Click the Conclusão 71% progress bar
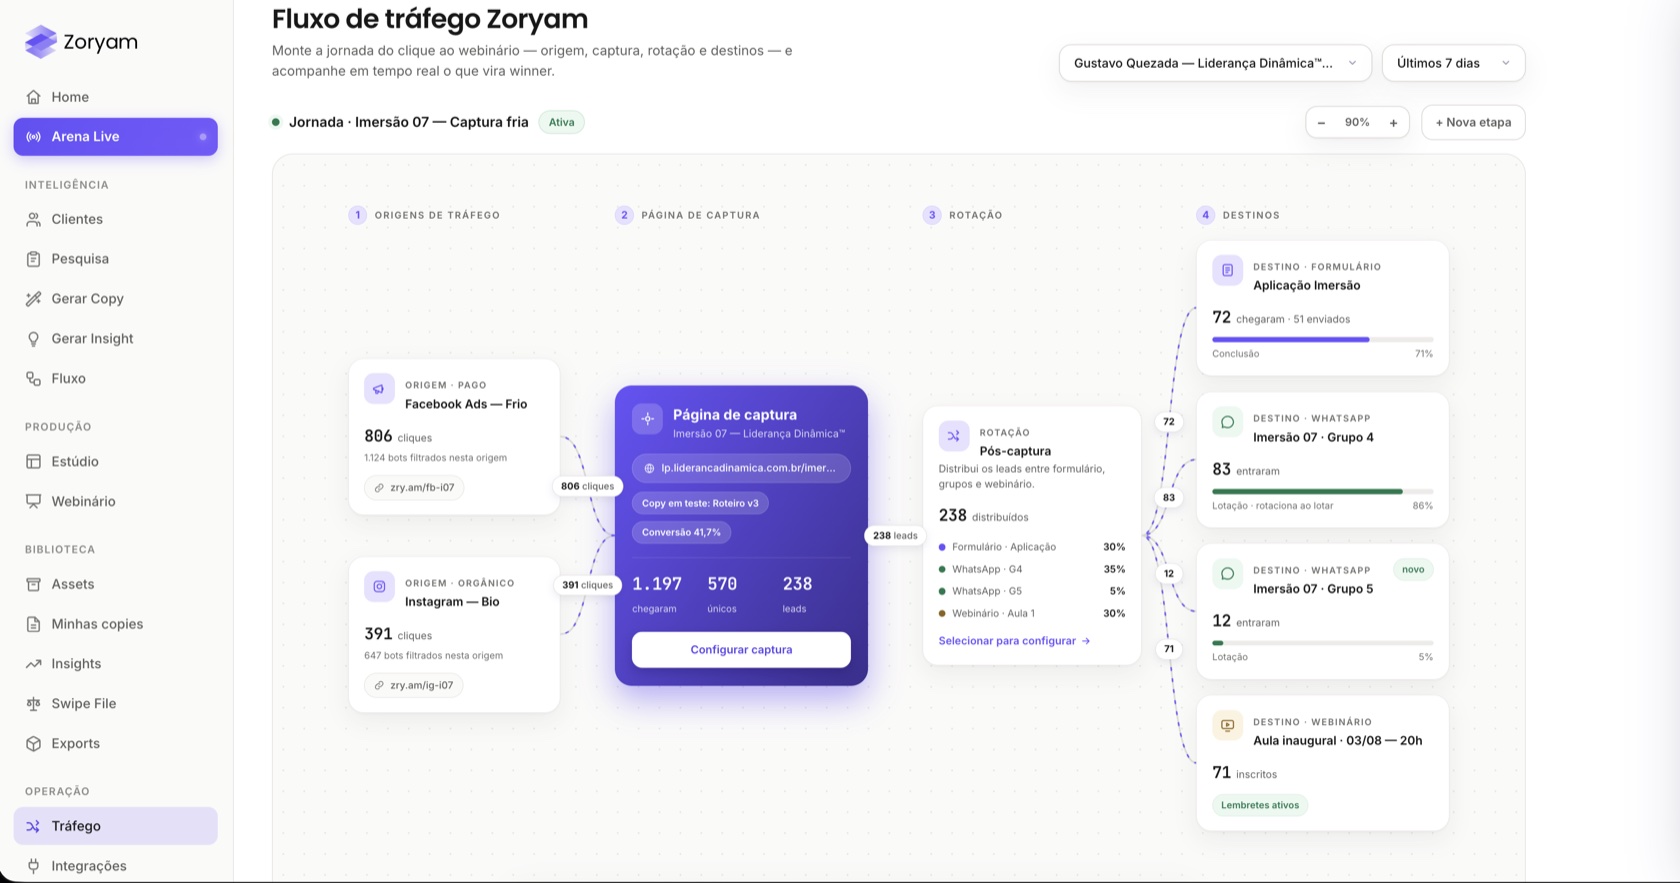 tap(1323, 339)
